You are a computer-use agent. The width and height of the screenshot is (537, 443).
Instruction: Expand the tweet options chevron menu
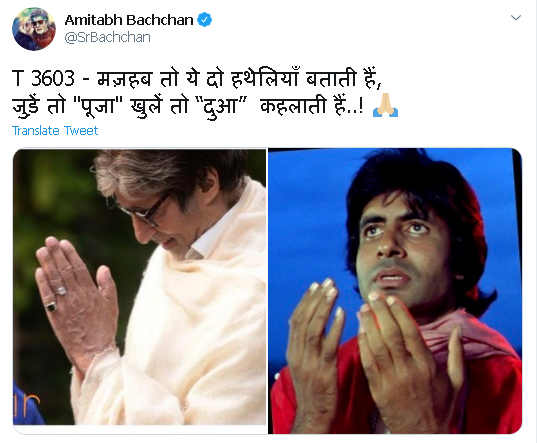click(x=516, y=17)
